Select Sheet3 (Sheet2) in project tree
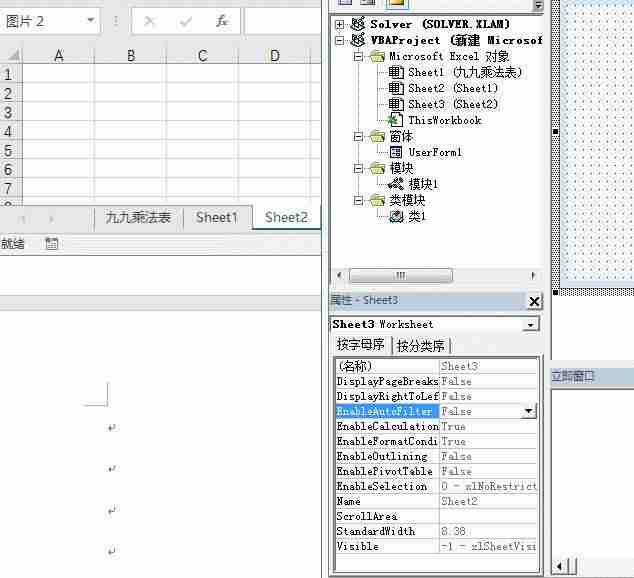 (x=453, y=104)
